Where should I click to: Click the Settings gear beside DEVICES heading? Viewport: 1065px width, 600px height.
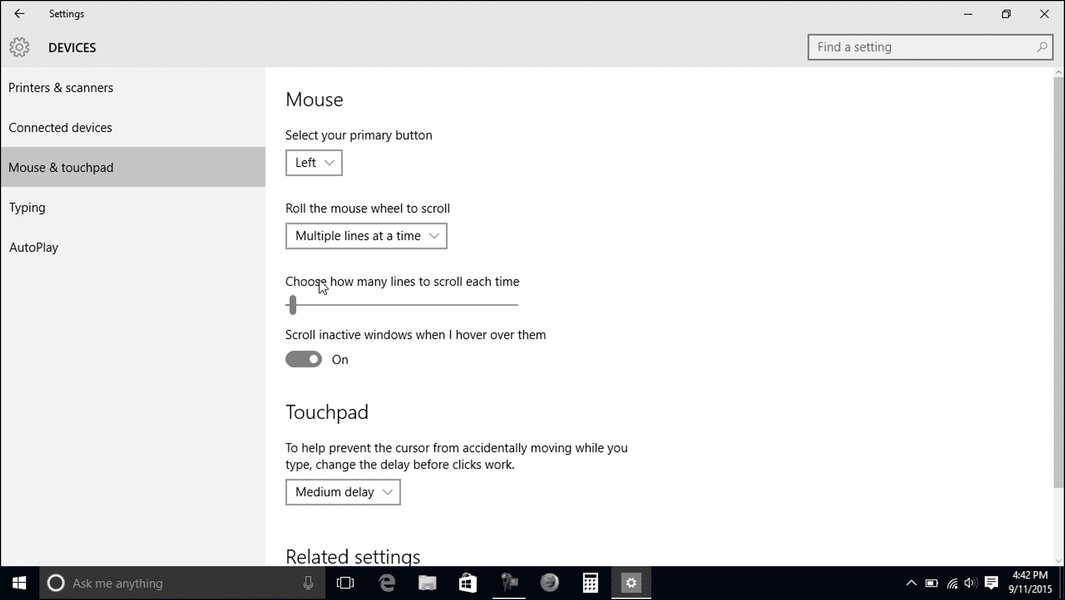(19, 46)
